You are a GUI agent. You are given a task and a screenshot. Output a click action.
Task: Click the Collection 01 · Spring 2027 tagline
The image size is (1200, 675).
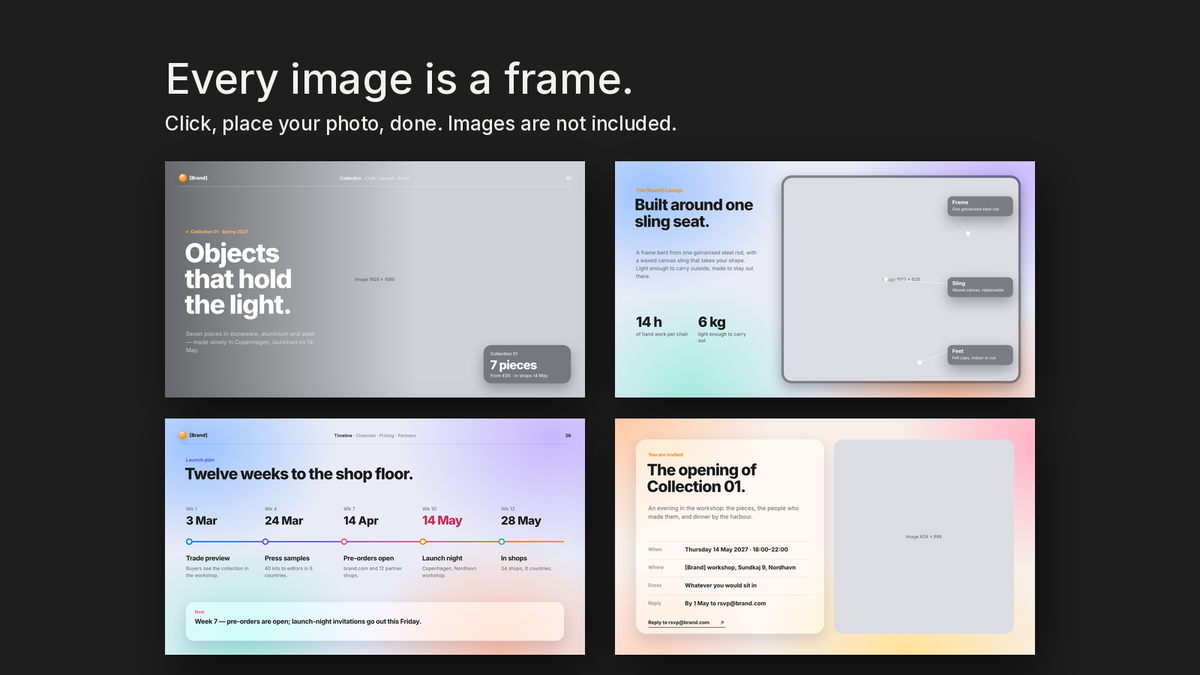click(x=217, y=231)
